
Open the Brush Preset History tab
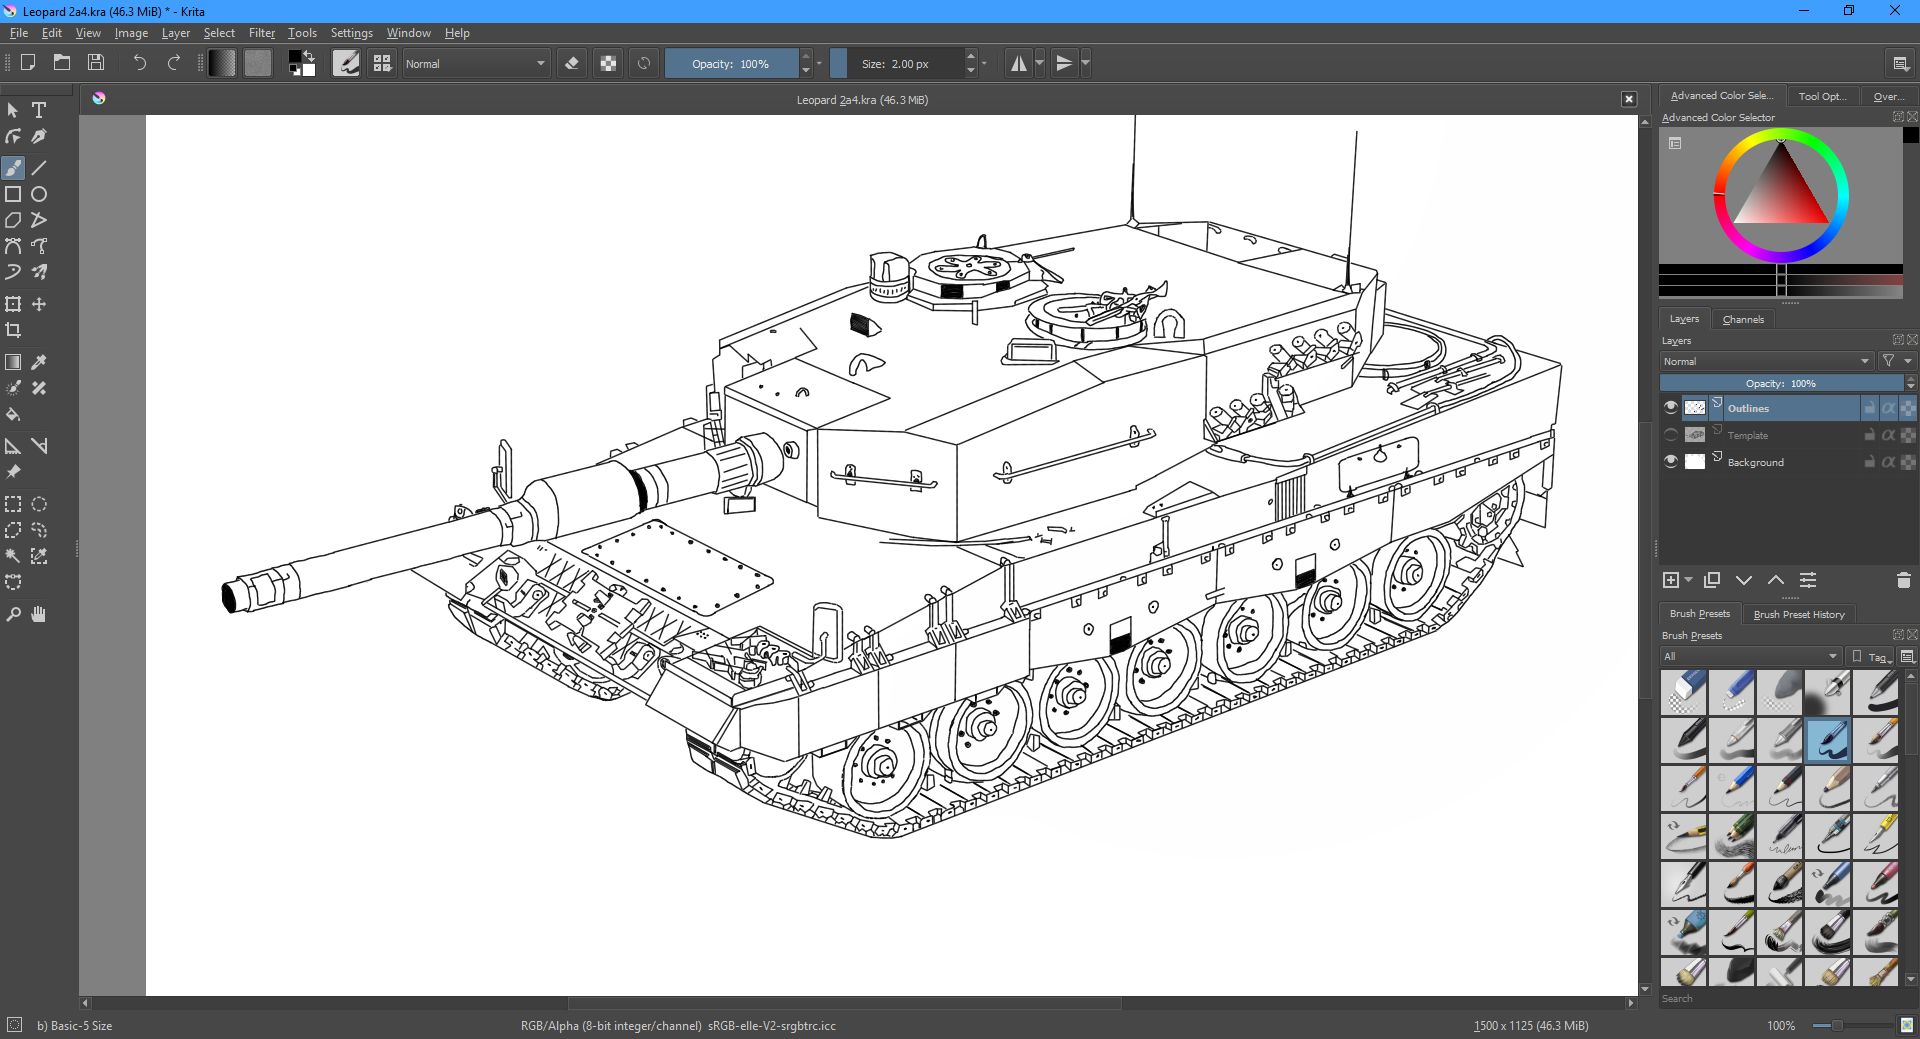(x=1798, y=614)
